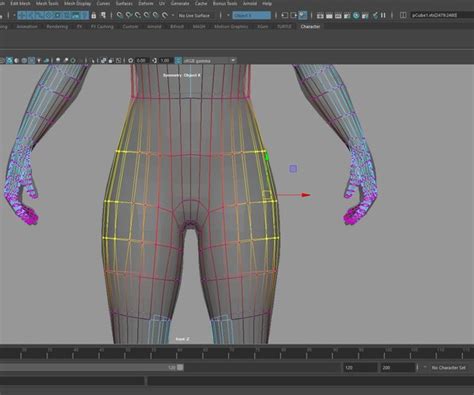Click the render current frame icon
The height and width of the screenshot is (395, 474).
click(329, 15)
